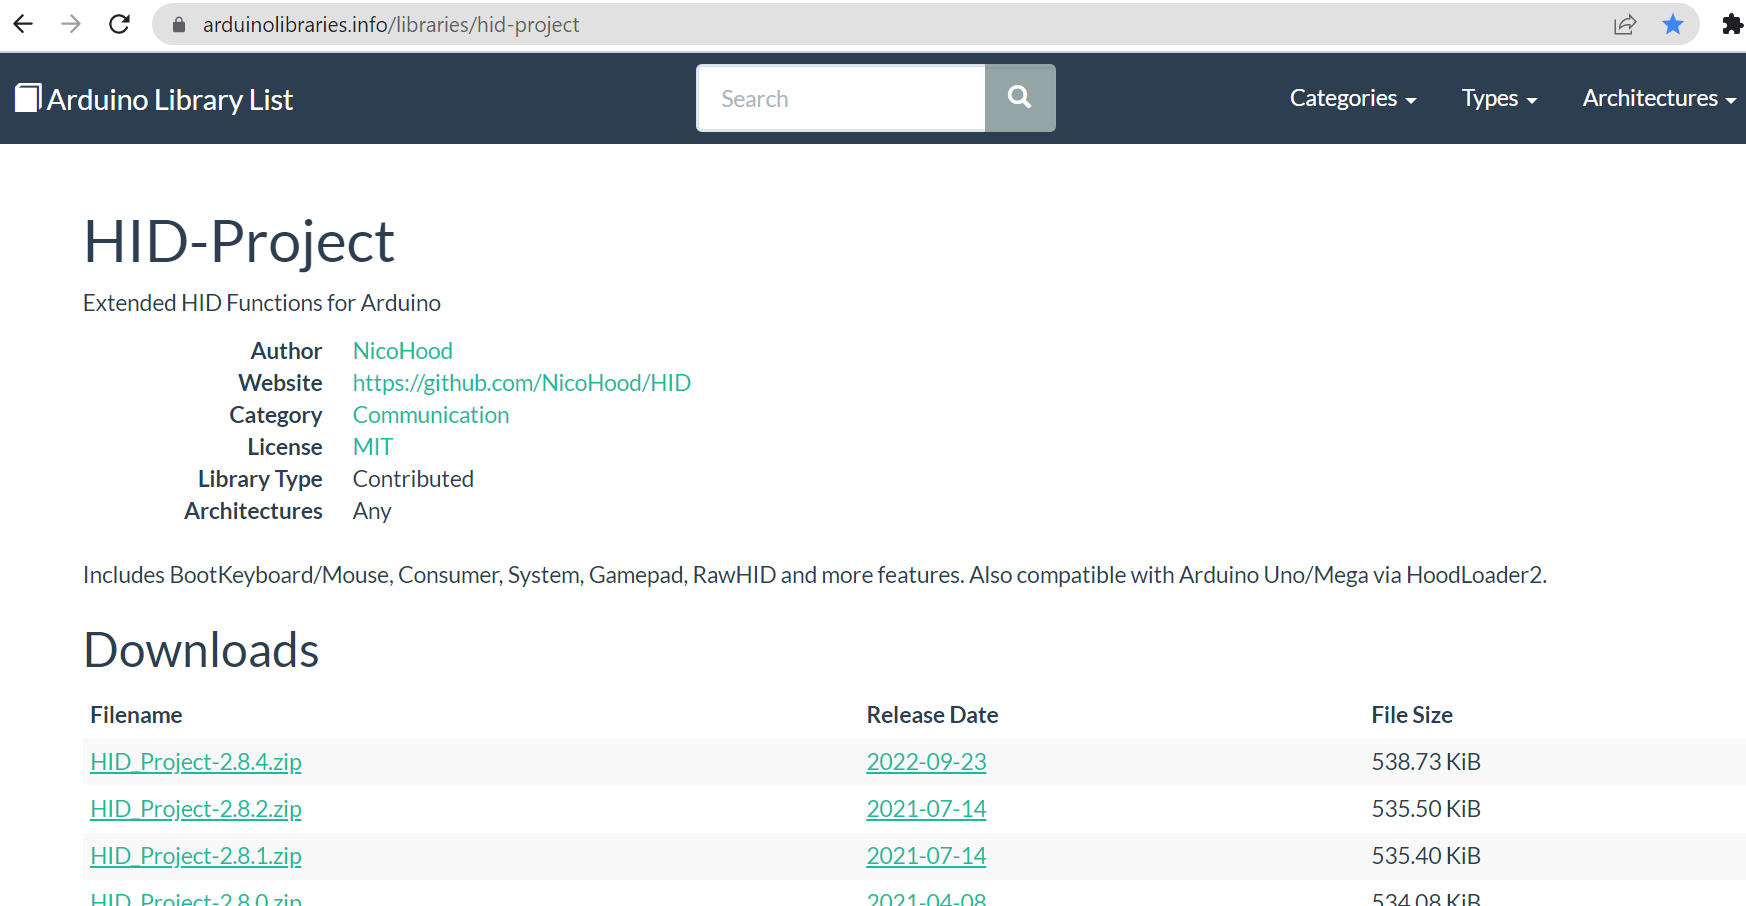Image resolution: width=1746 pixels, height=906 pixels.
Task: Toggle the bookmark star icon
Action: 1673,24
